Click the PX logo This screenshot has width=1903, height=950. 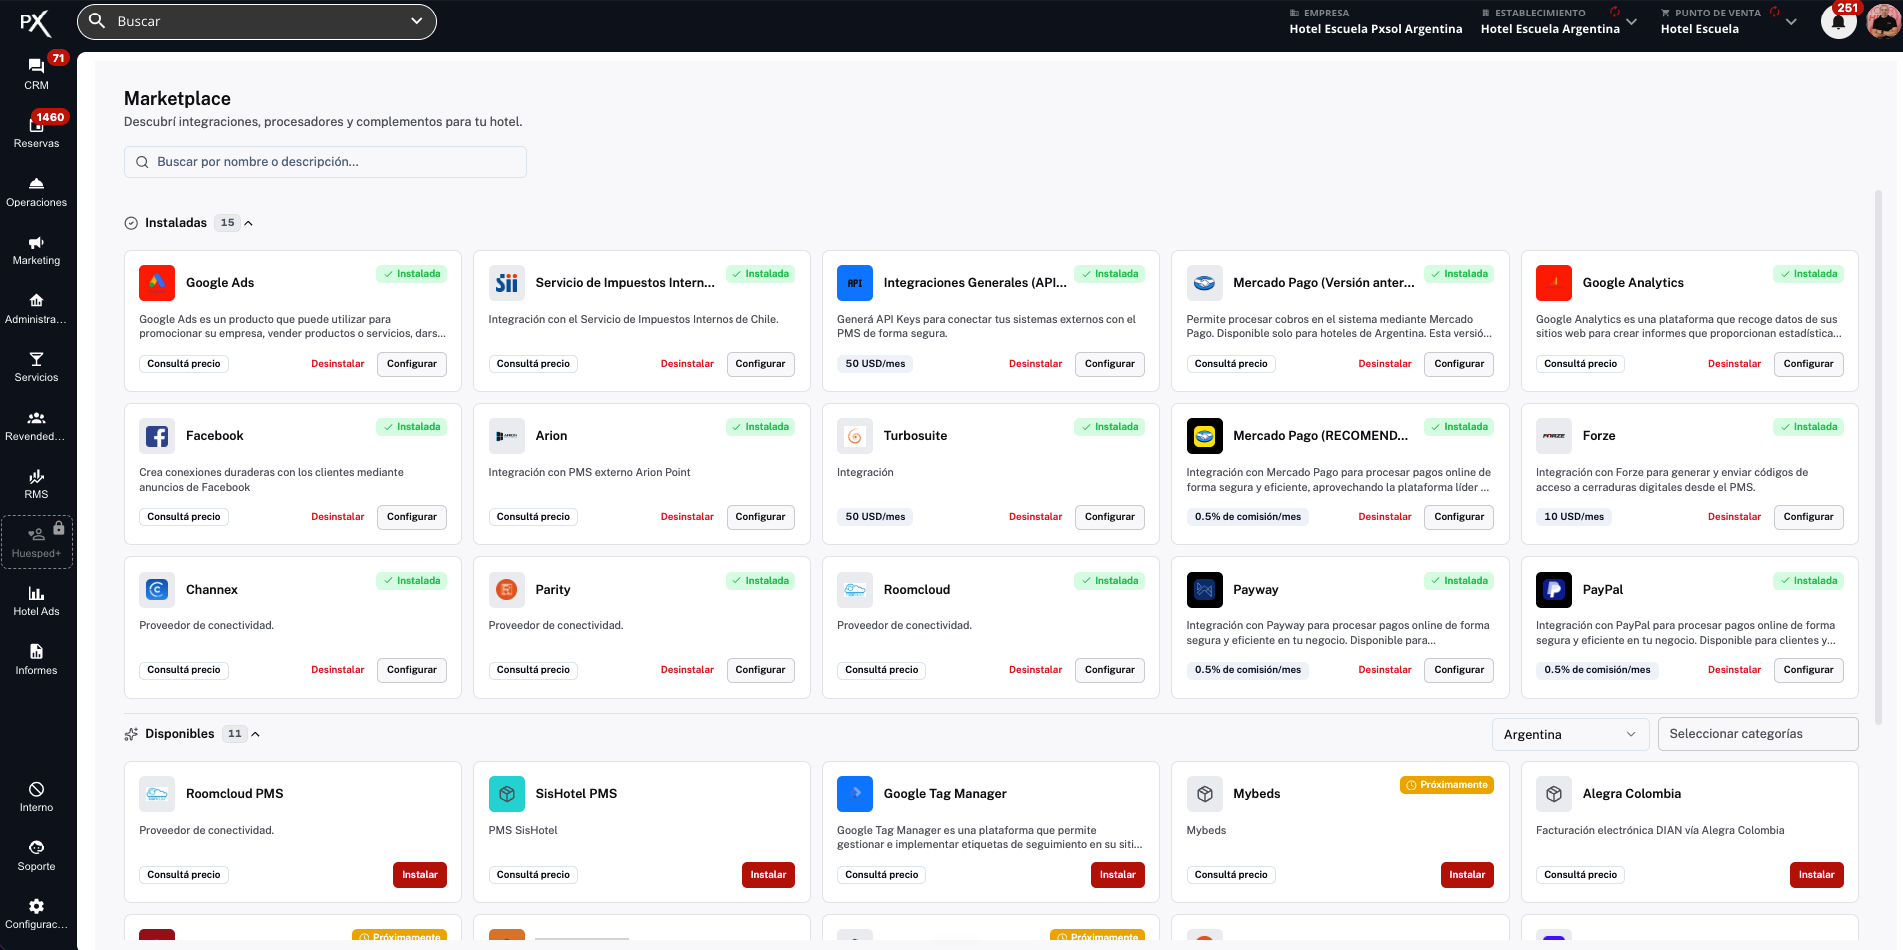[35, 23]
